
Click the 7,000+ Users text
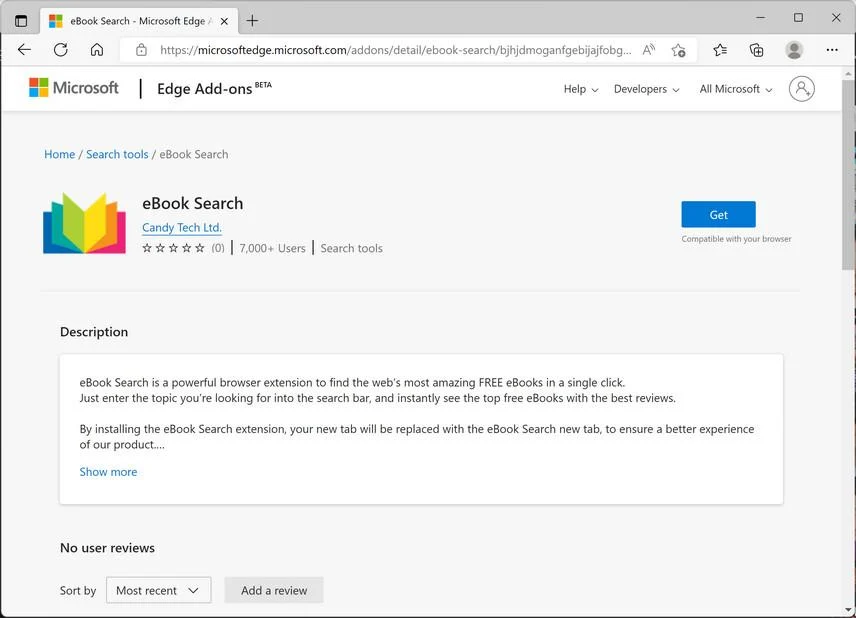point(272,248)
